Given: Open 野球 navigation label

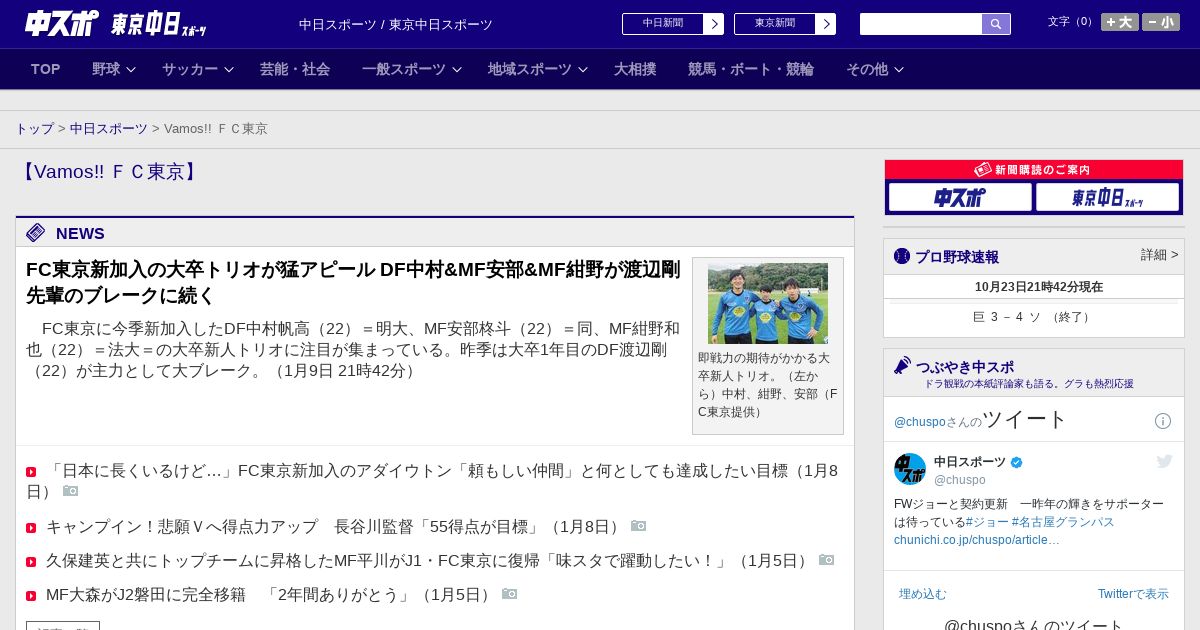Looking at the screenshot, I should click(x=106, y=69).
